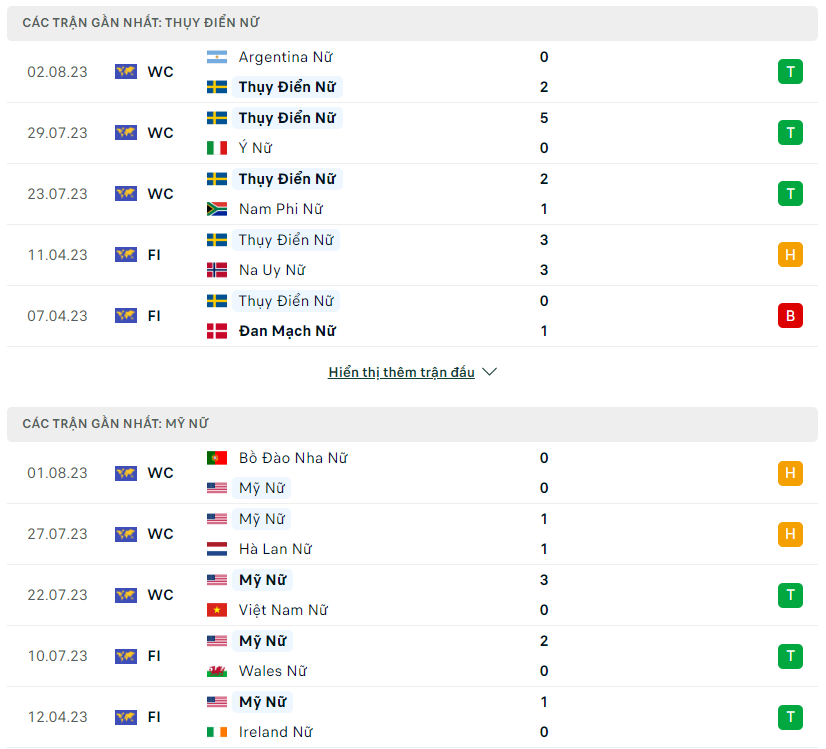Click the Argentina flag icon
The height and width of the screenshot is (749, 826).
pyautogui.click(x=216, y=57)
